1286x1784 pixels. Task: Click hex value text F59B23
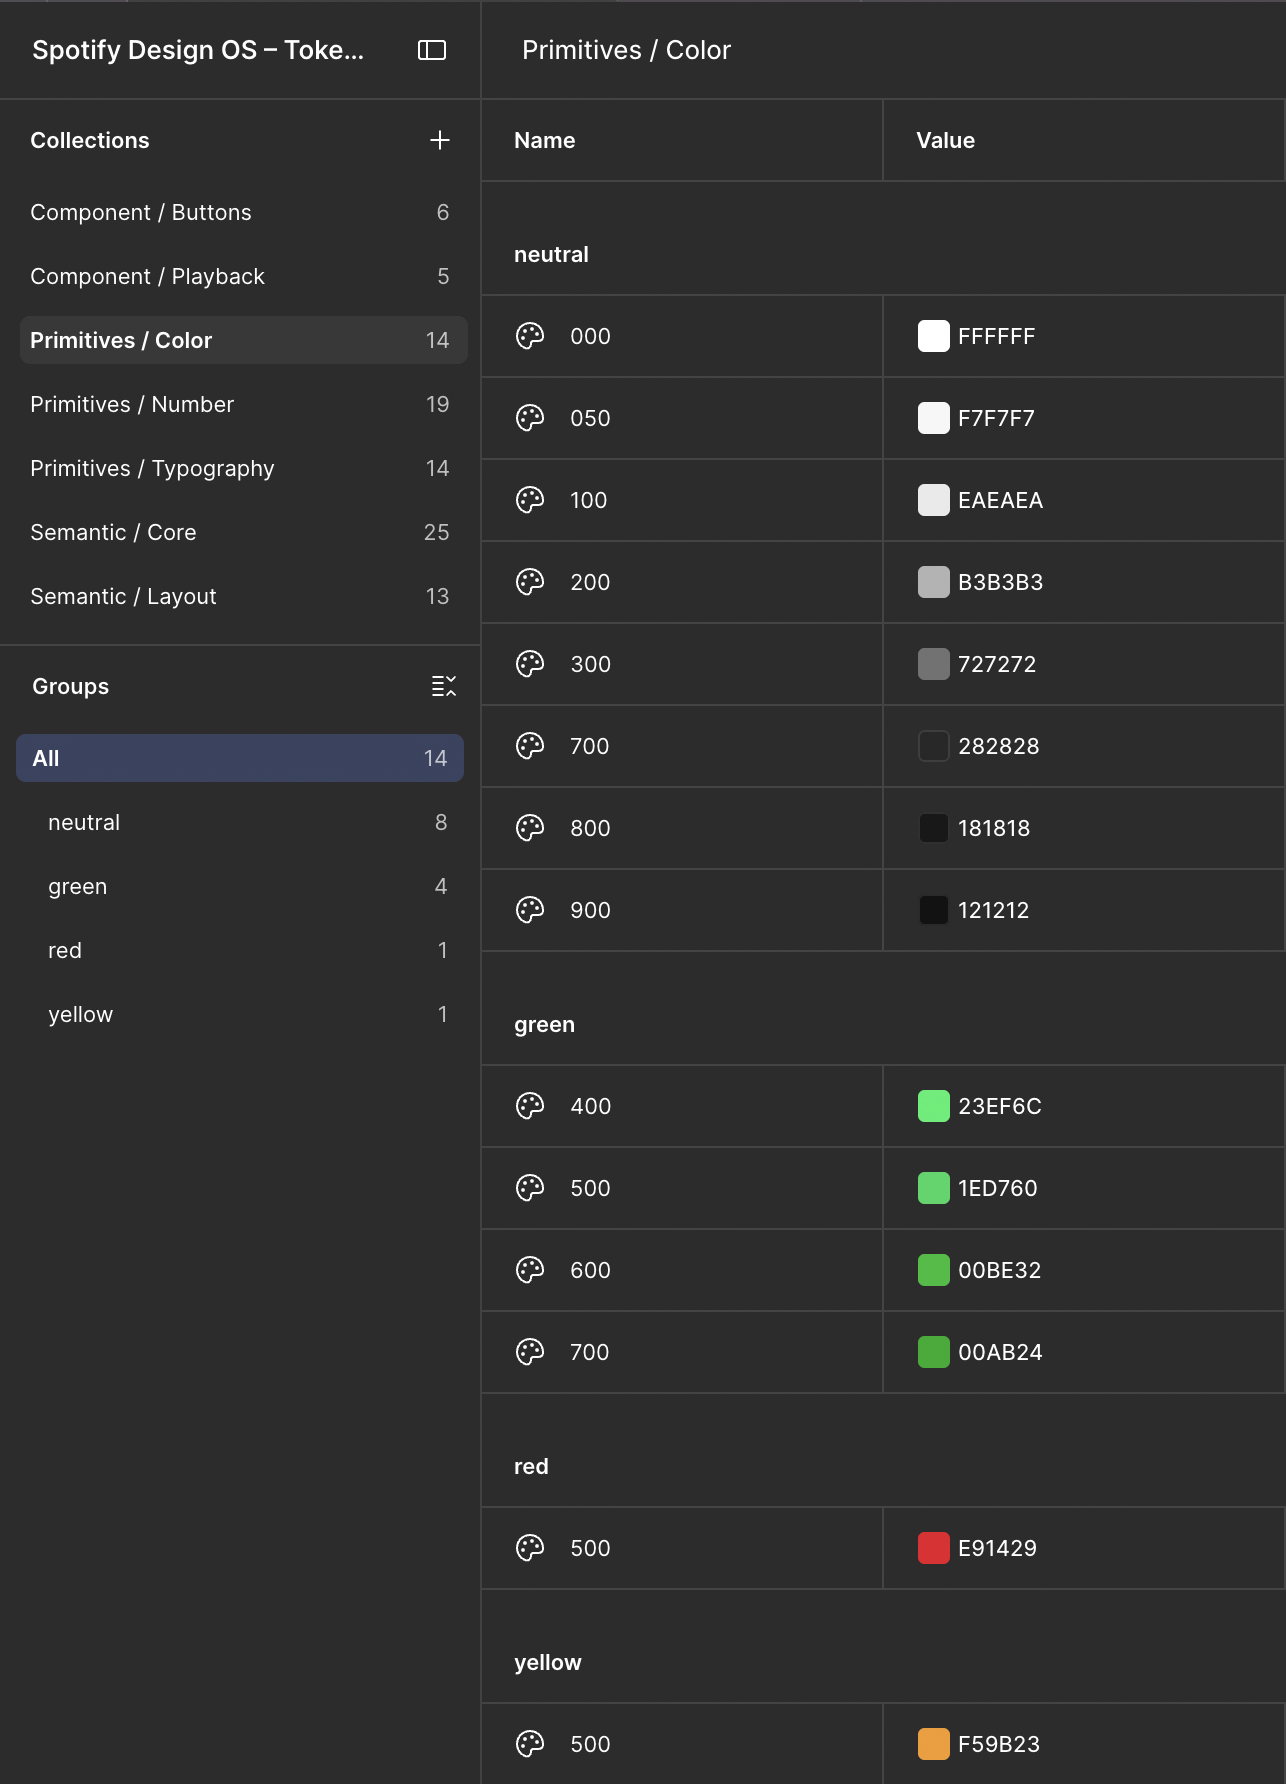coord(999,1744)
